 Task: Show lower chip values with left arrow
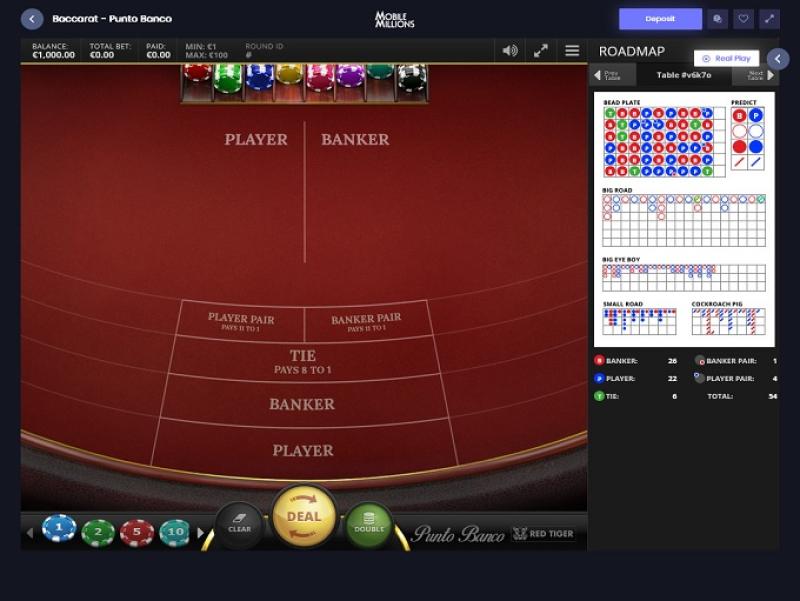coord(30,533)
